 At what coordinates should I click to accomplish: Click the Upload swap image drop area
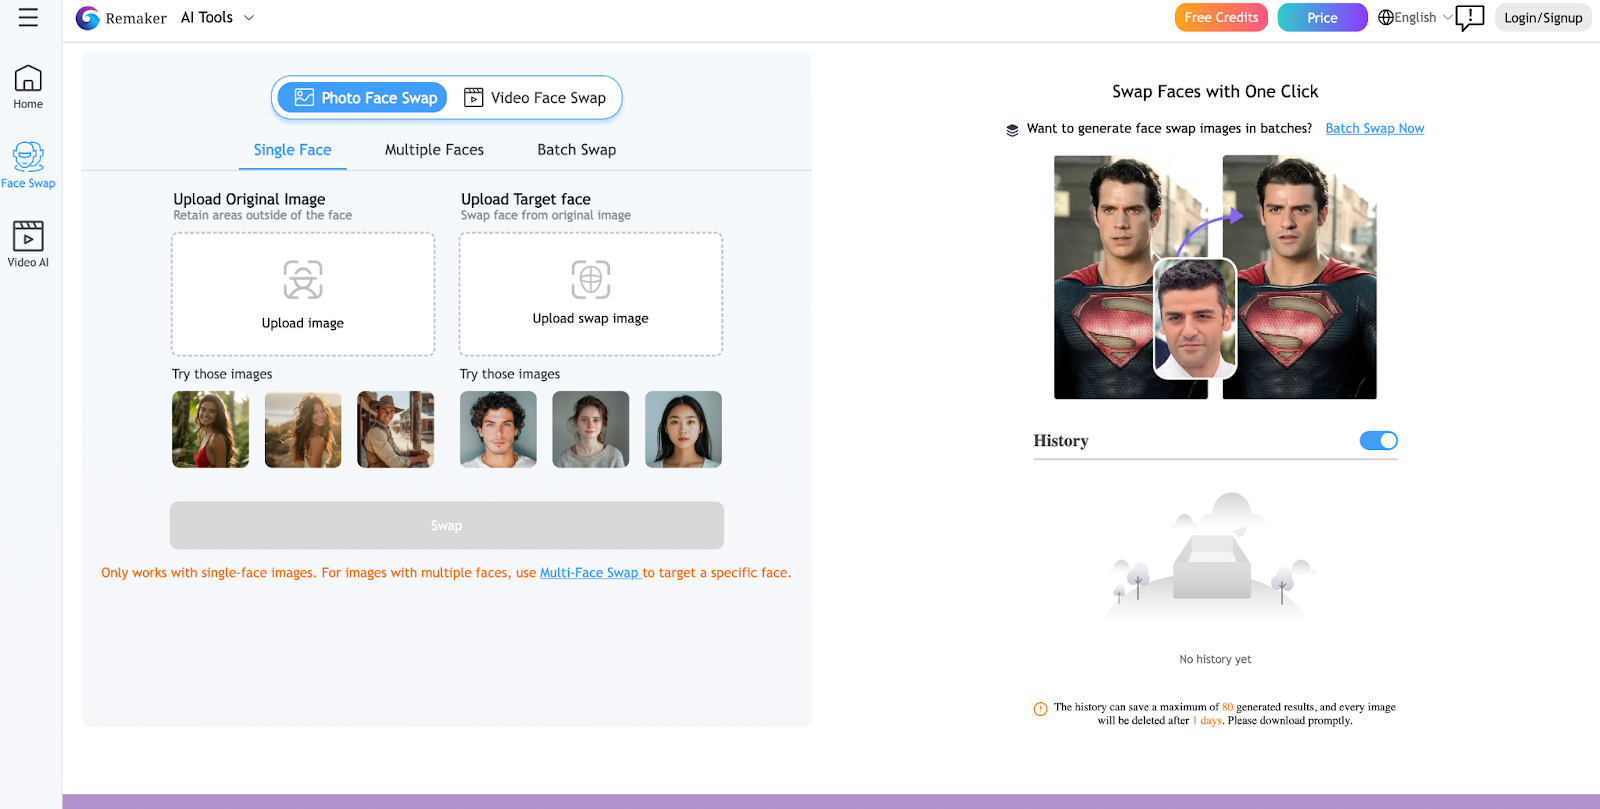pos(591,294)
